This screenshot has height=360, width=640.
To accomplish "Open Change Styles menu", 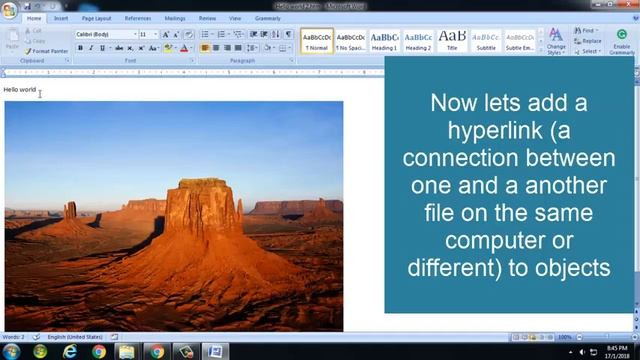I will [x=556, y=41].
